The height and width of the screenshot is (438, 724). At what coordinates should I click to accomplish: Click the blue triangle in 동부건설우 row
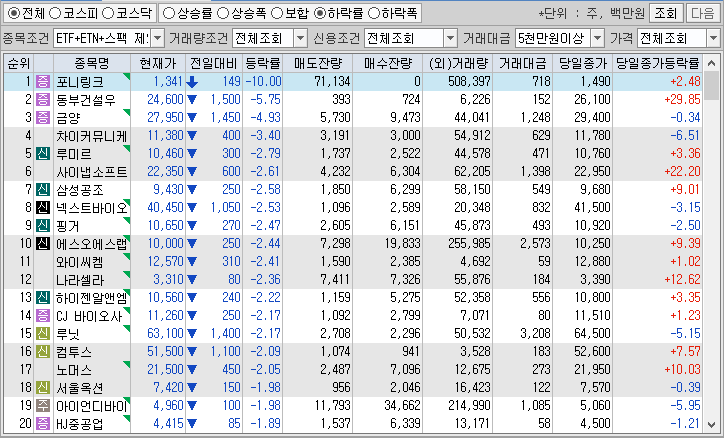click(x=192, y=100)
